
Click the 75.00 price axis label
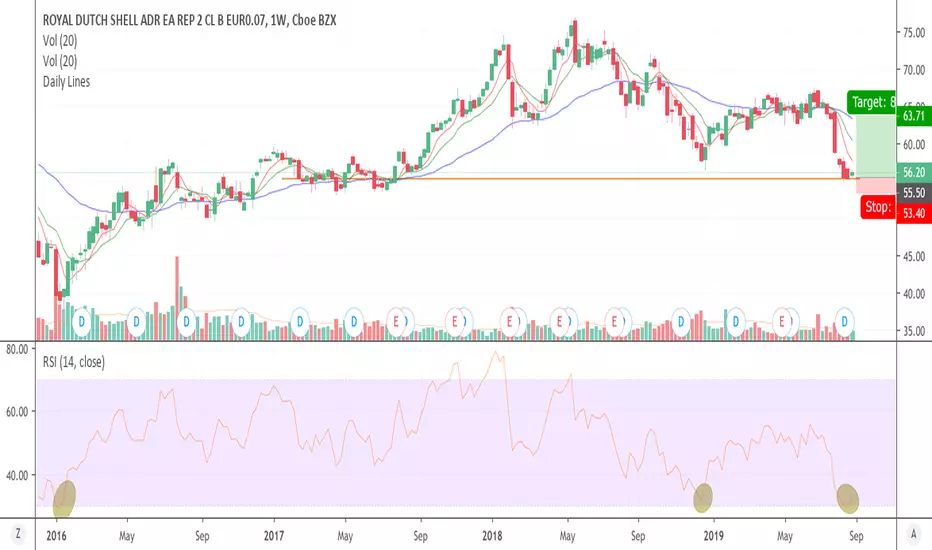(x=914, y=33)
